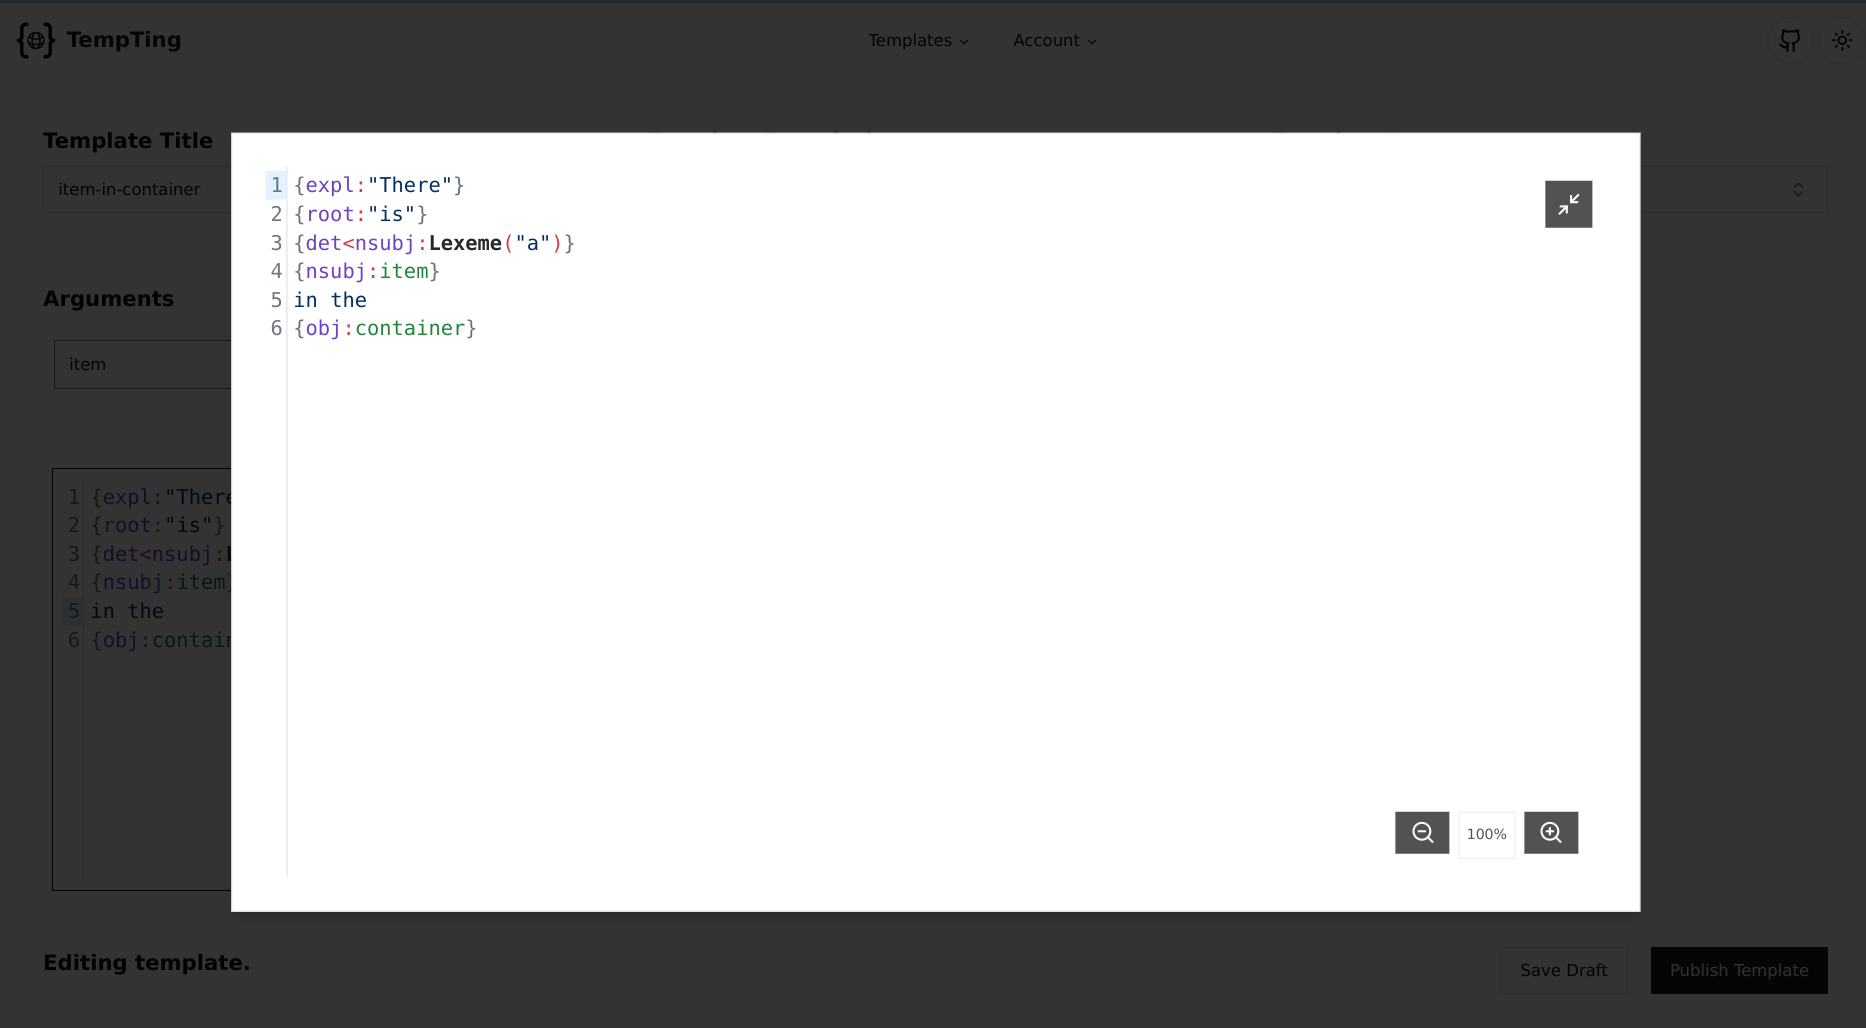Open the select box chevron right of the title
This screenshot has height=1028, width=1866.
[1797, 189]
